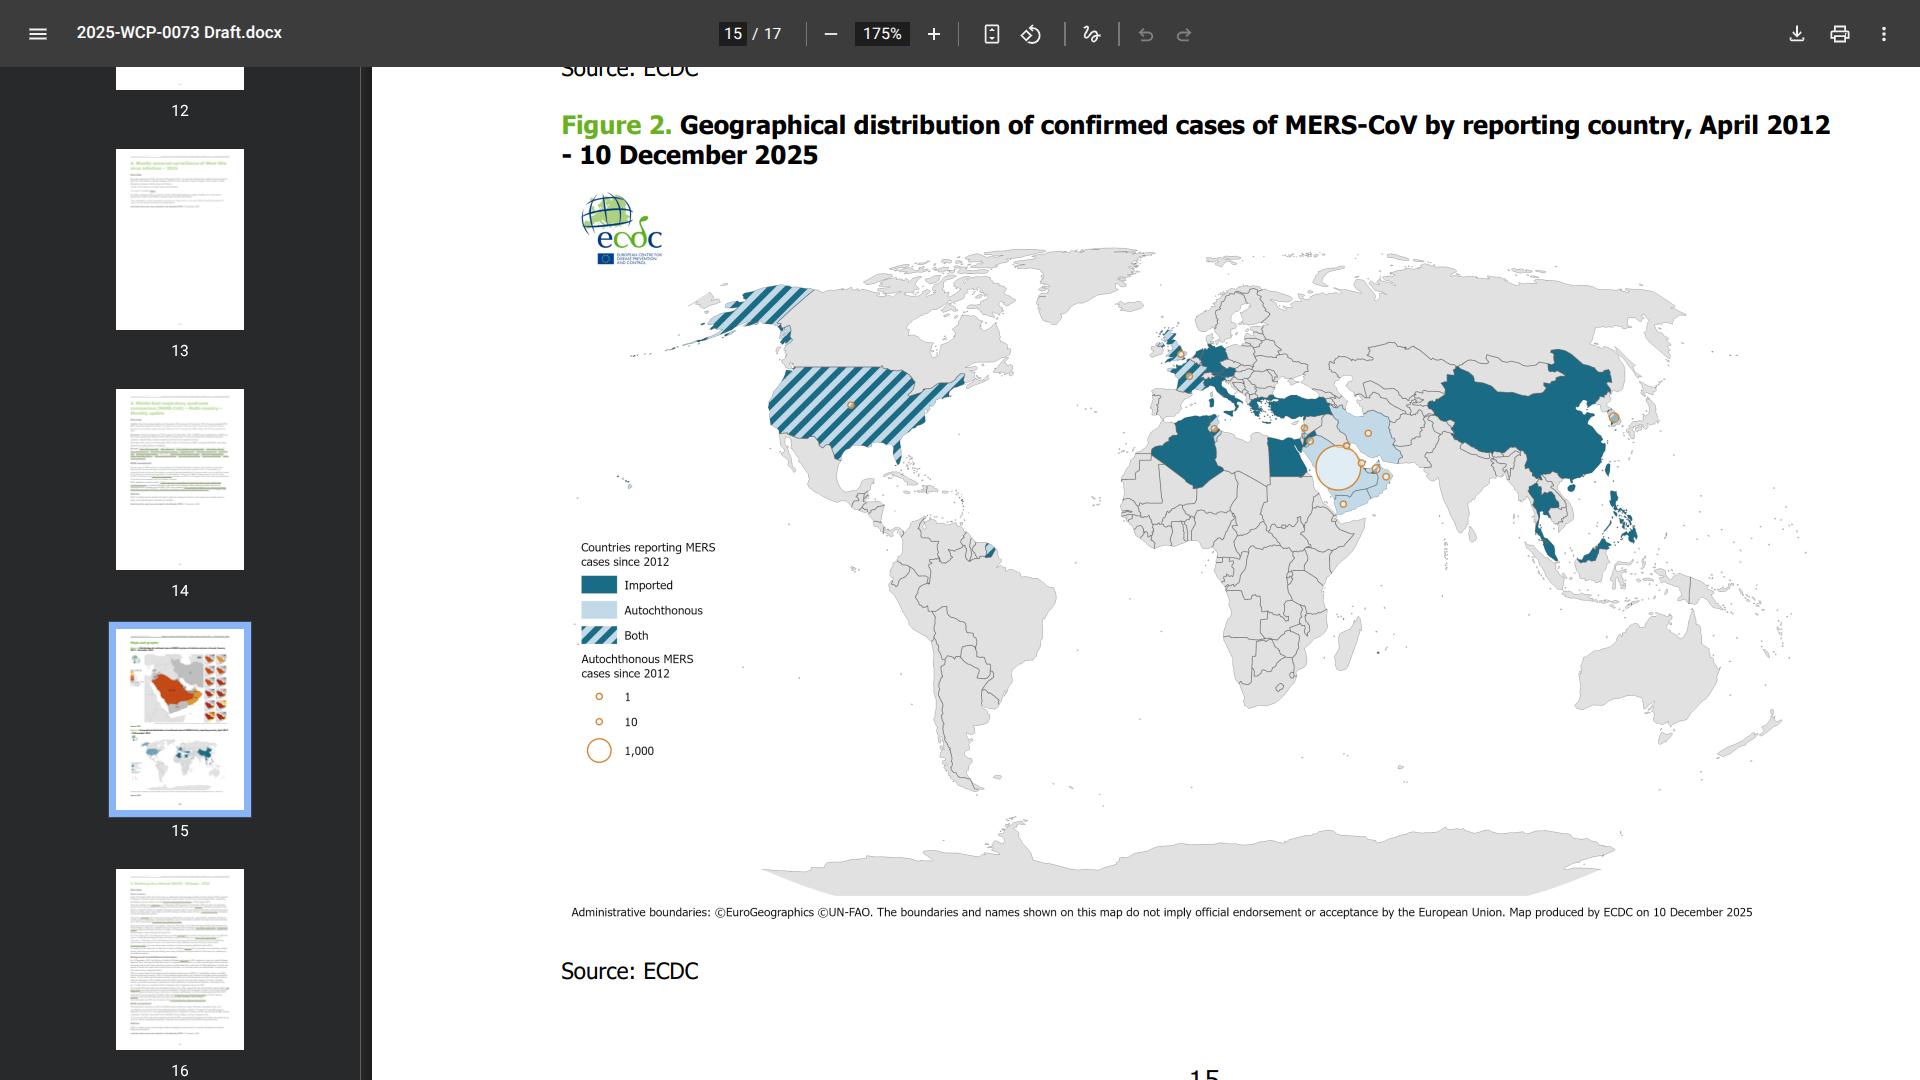This screenshot has height=1080, width=1920.
Task: Click the document title 2025-WCP-0073 Draft.docx
Action: tap(179, 33)
